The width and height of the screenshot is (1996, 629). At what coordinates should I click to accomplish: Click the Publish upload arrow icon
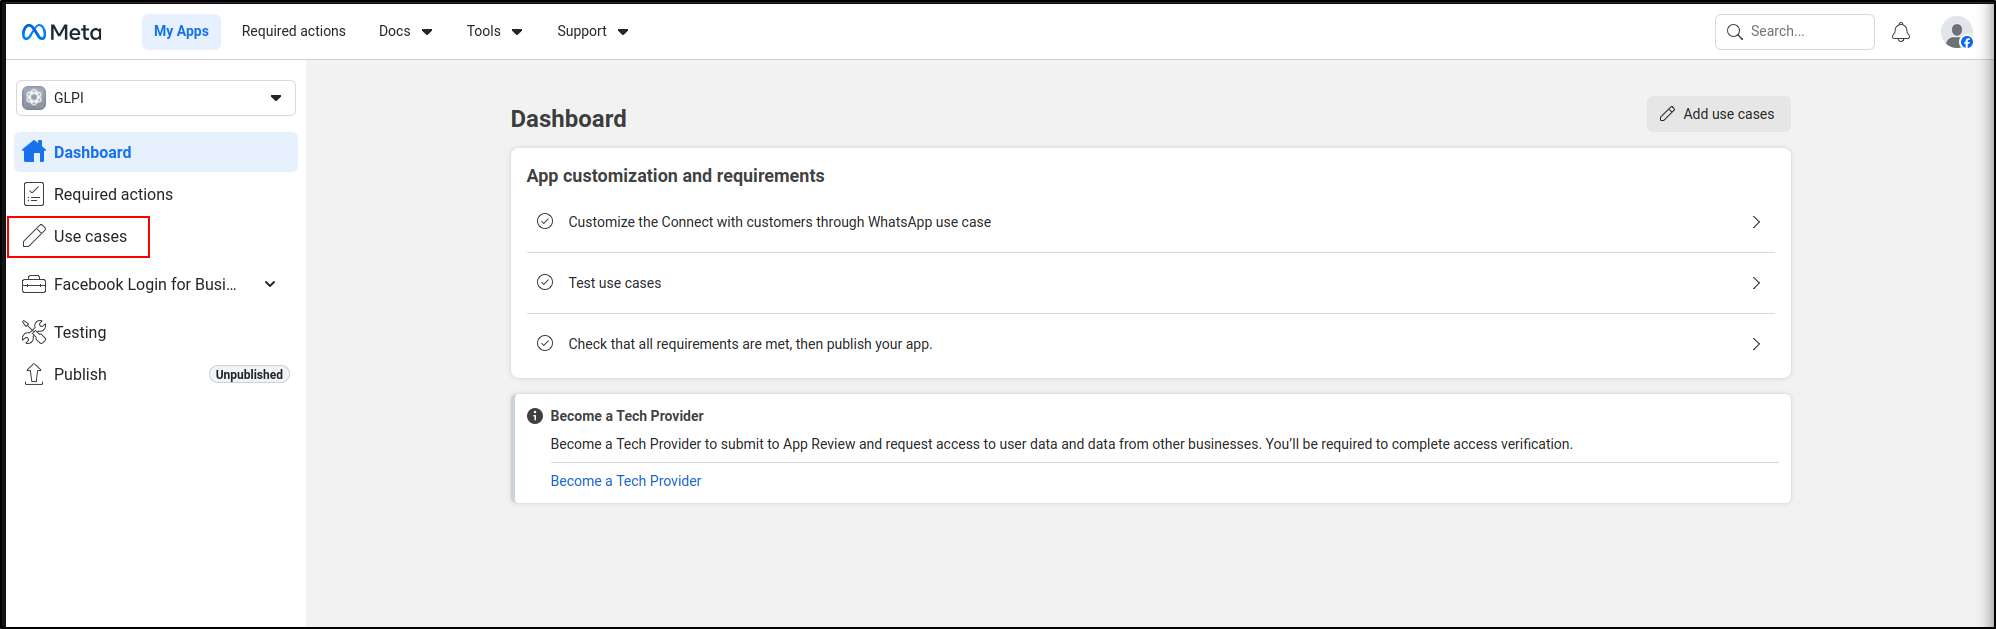point(34,374)
